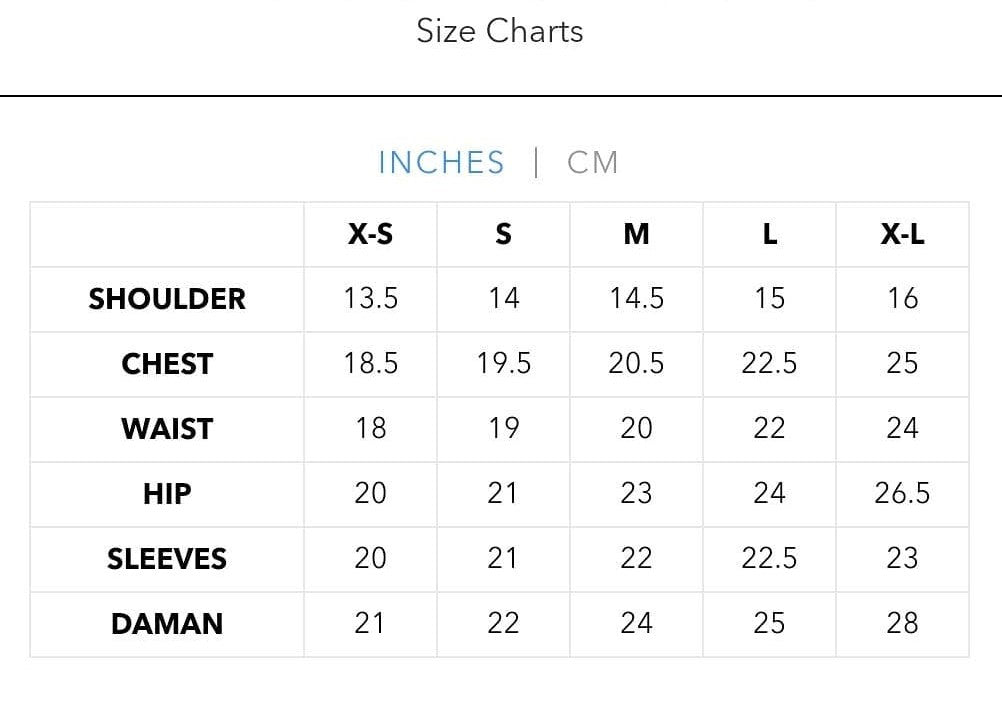Image resolution: width=1002 pixels, height=716 pixels.
Task: Switch size chart units to CM
Action: coord(592,162)
